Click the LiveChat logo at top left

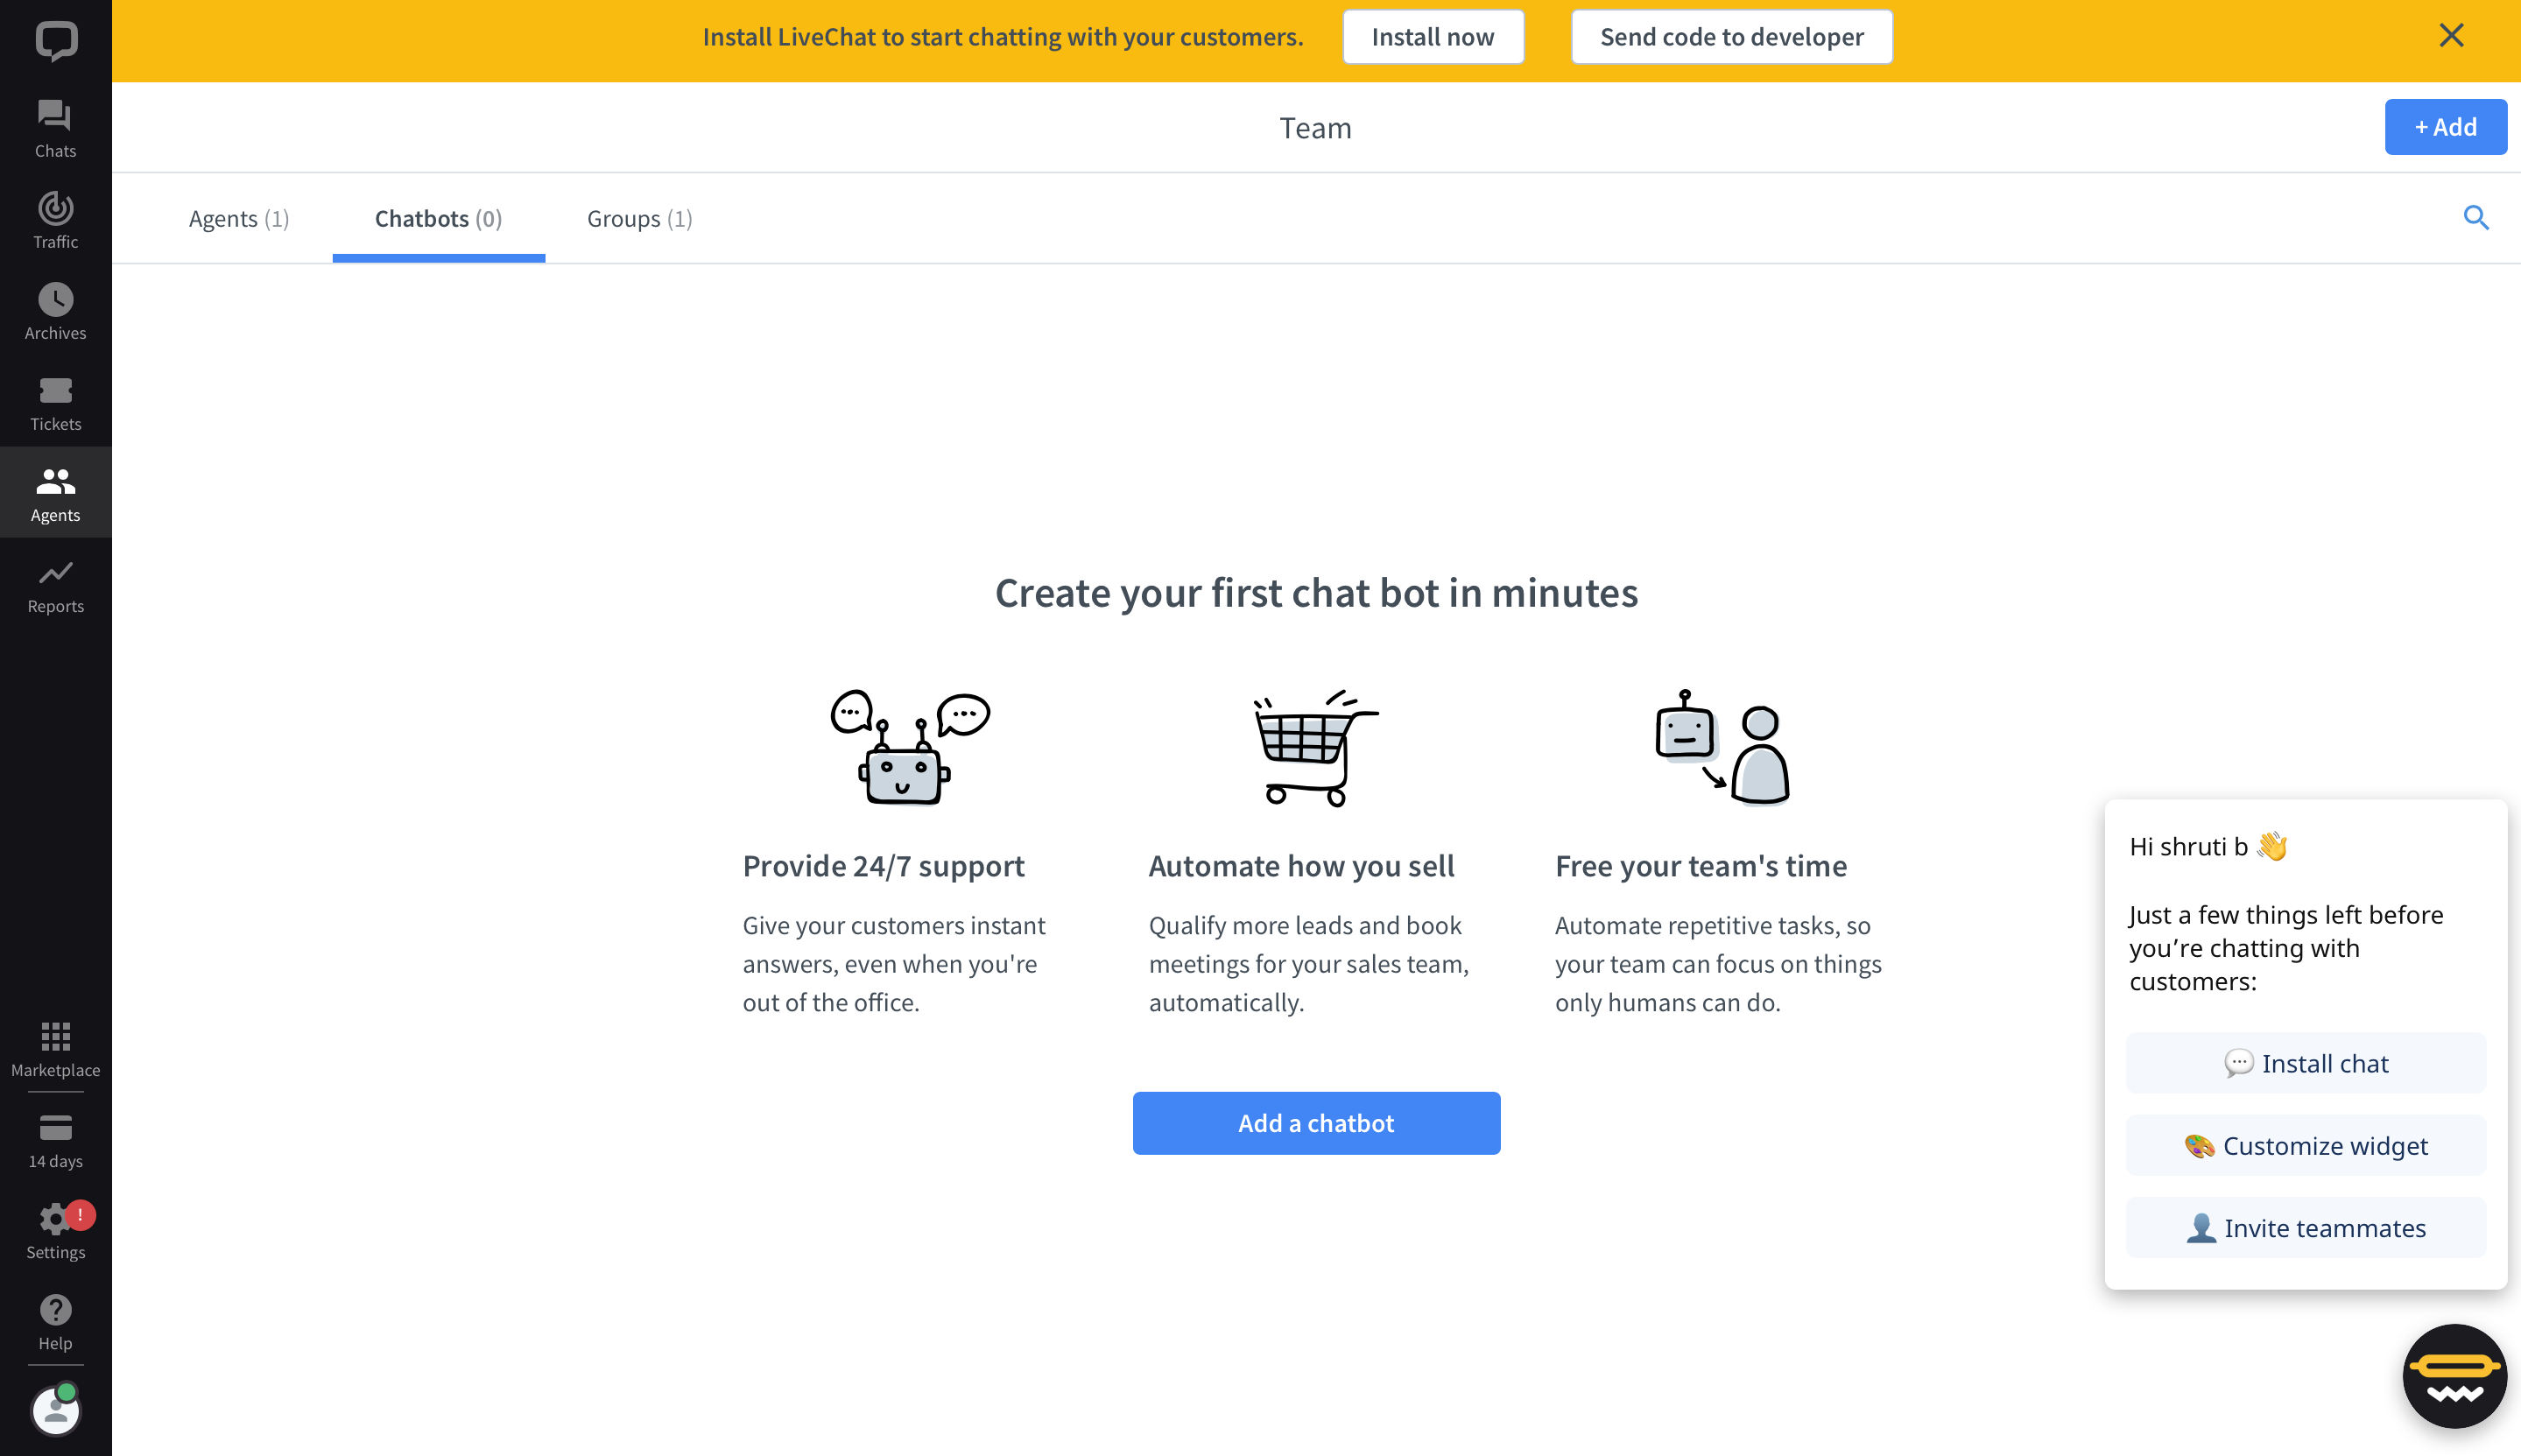(56, 40)
